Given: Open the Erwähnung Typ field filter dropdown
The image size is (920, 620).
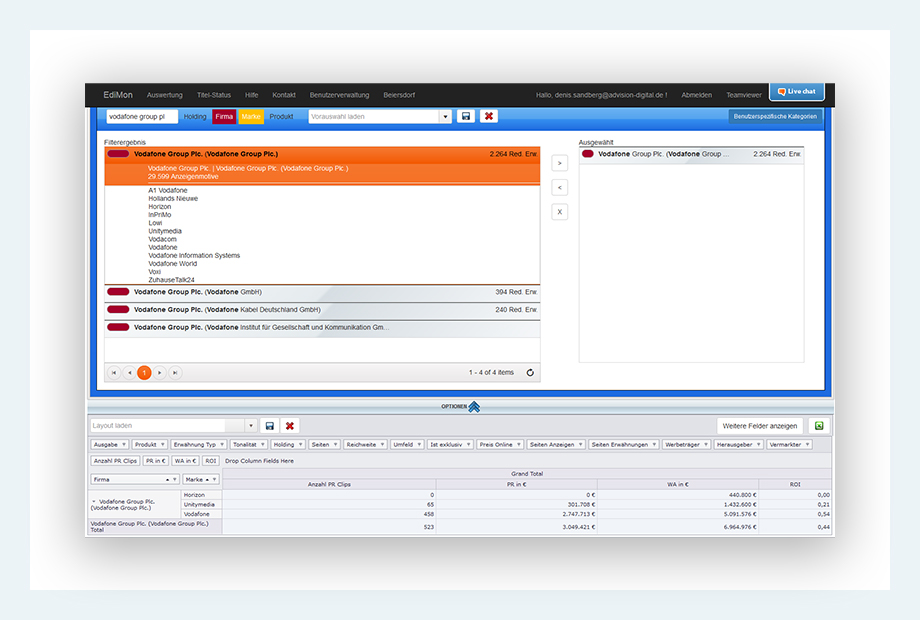Looking at the screenshot, I should pyautogui.click(x=222, y=445).
